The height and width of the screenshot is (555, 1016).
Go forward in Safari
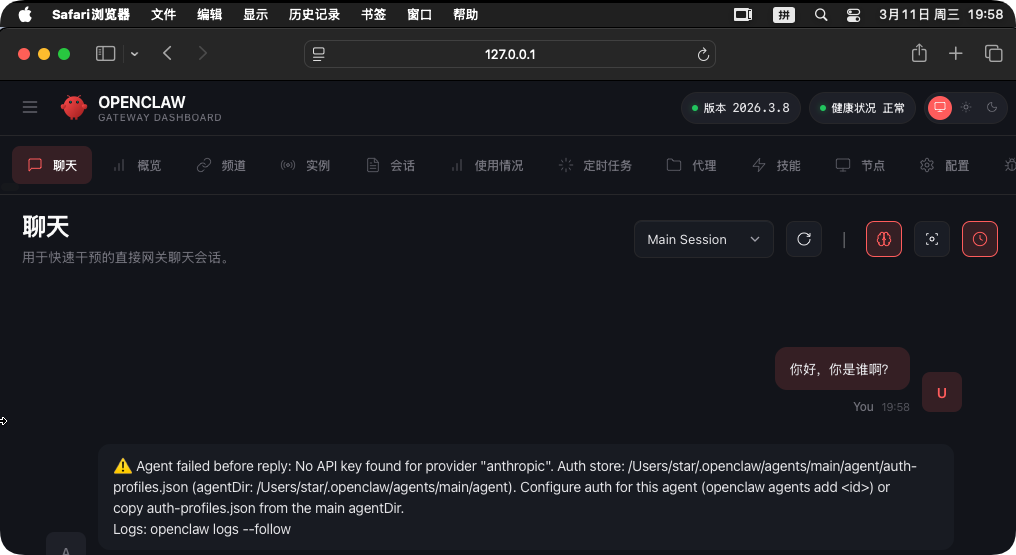pyautogui.click(x=203, y=53)
